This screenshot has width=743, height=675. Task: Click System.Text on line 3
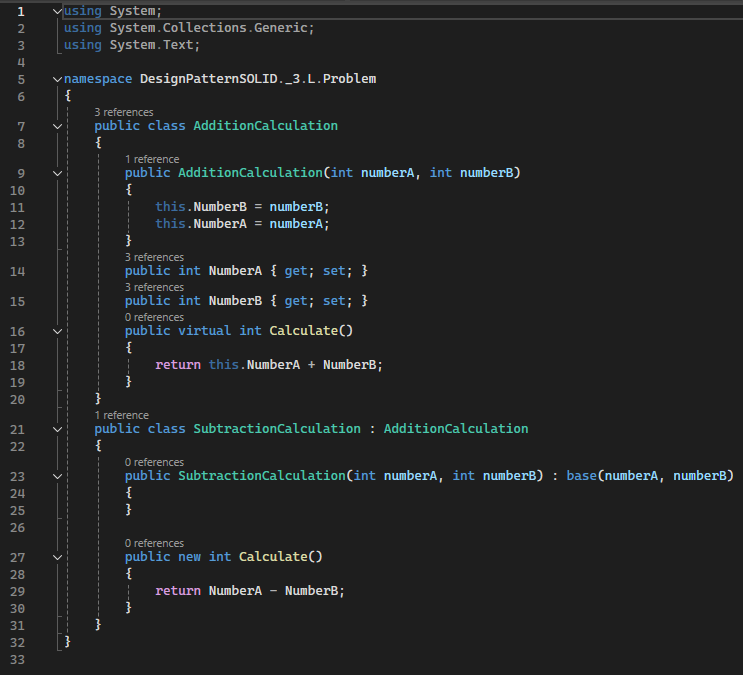point(152,45)
